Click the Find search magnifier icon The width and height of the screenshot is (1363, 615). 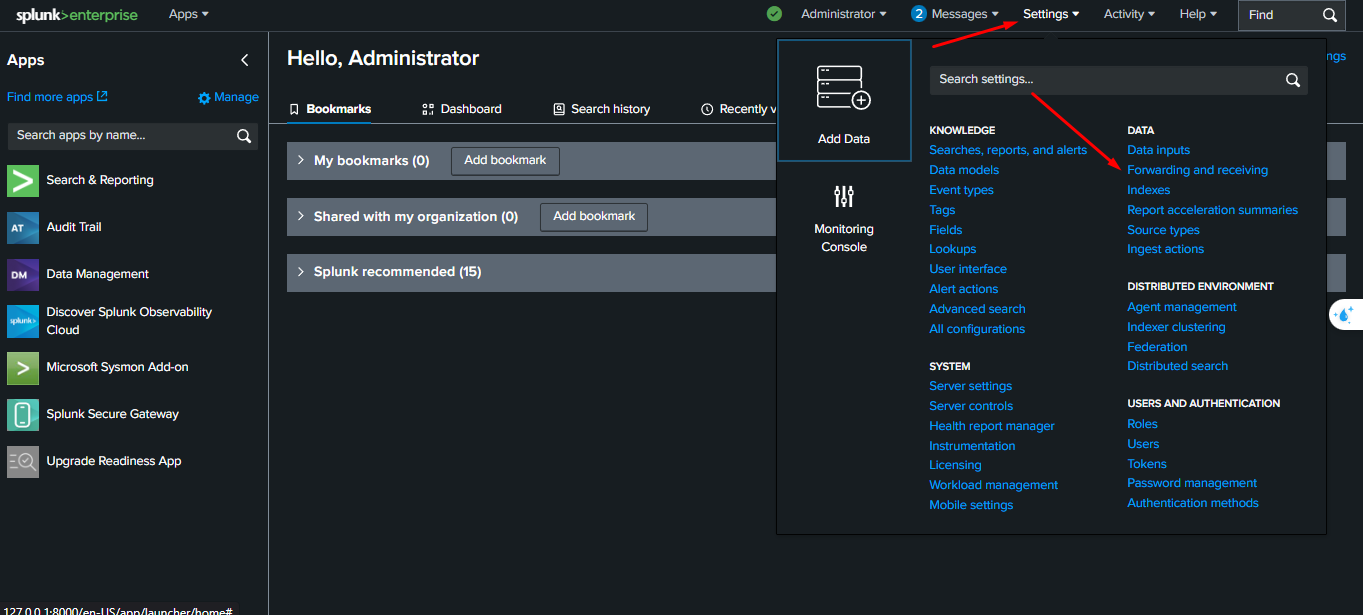point(1330,15)
